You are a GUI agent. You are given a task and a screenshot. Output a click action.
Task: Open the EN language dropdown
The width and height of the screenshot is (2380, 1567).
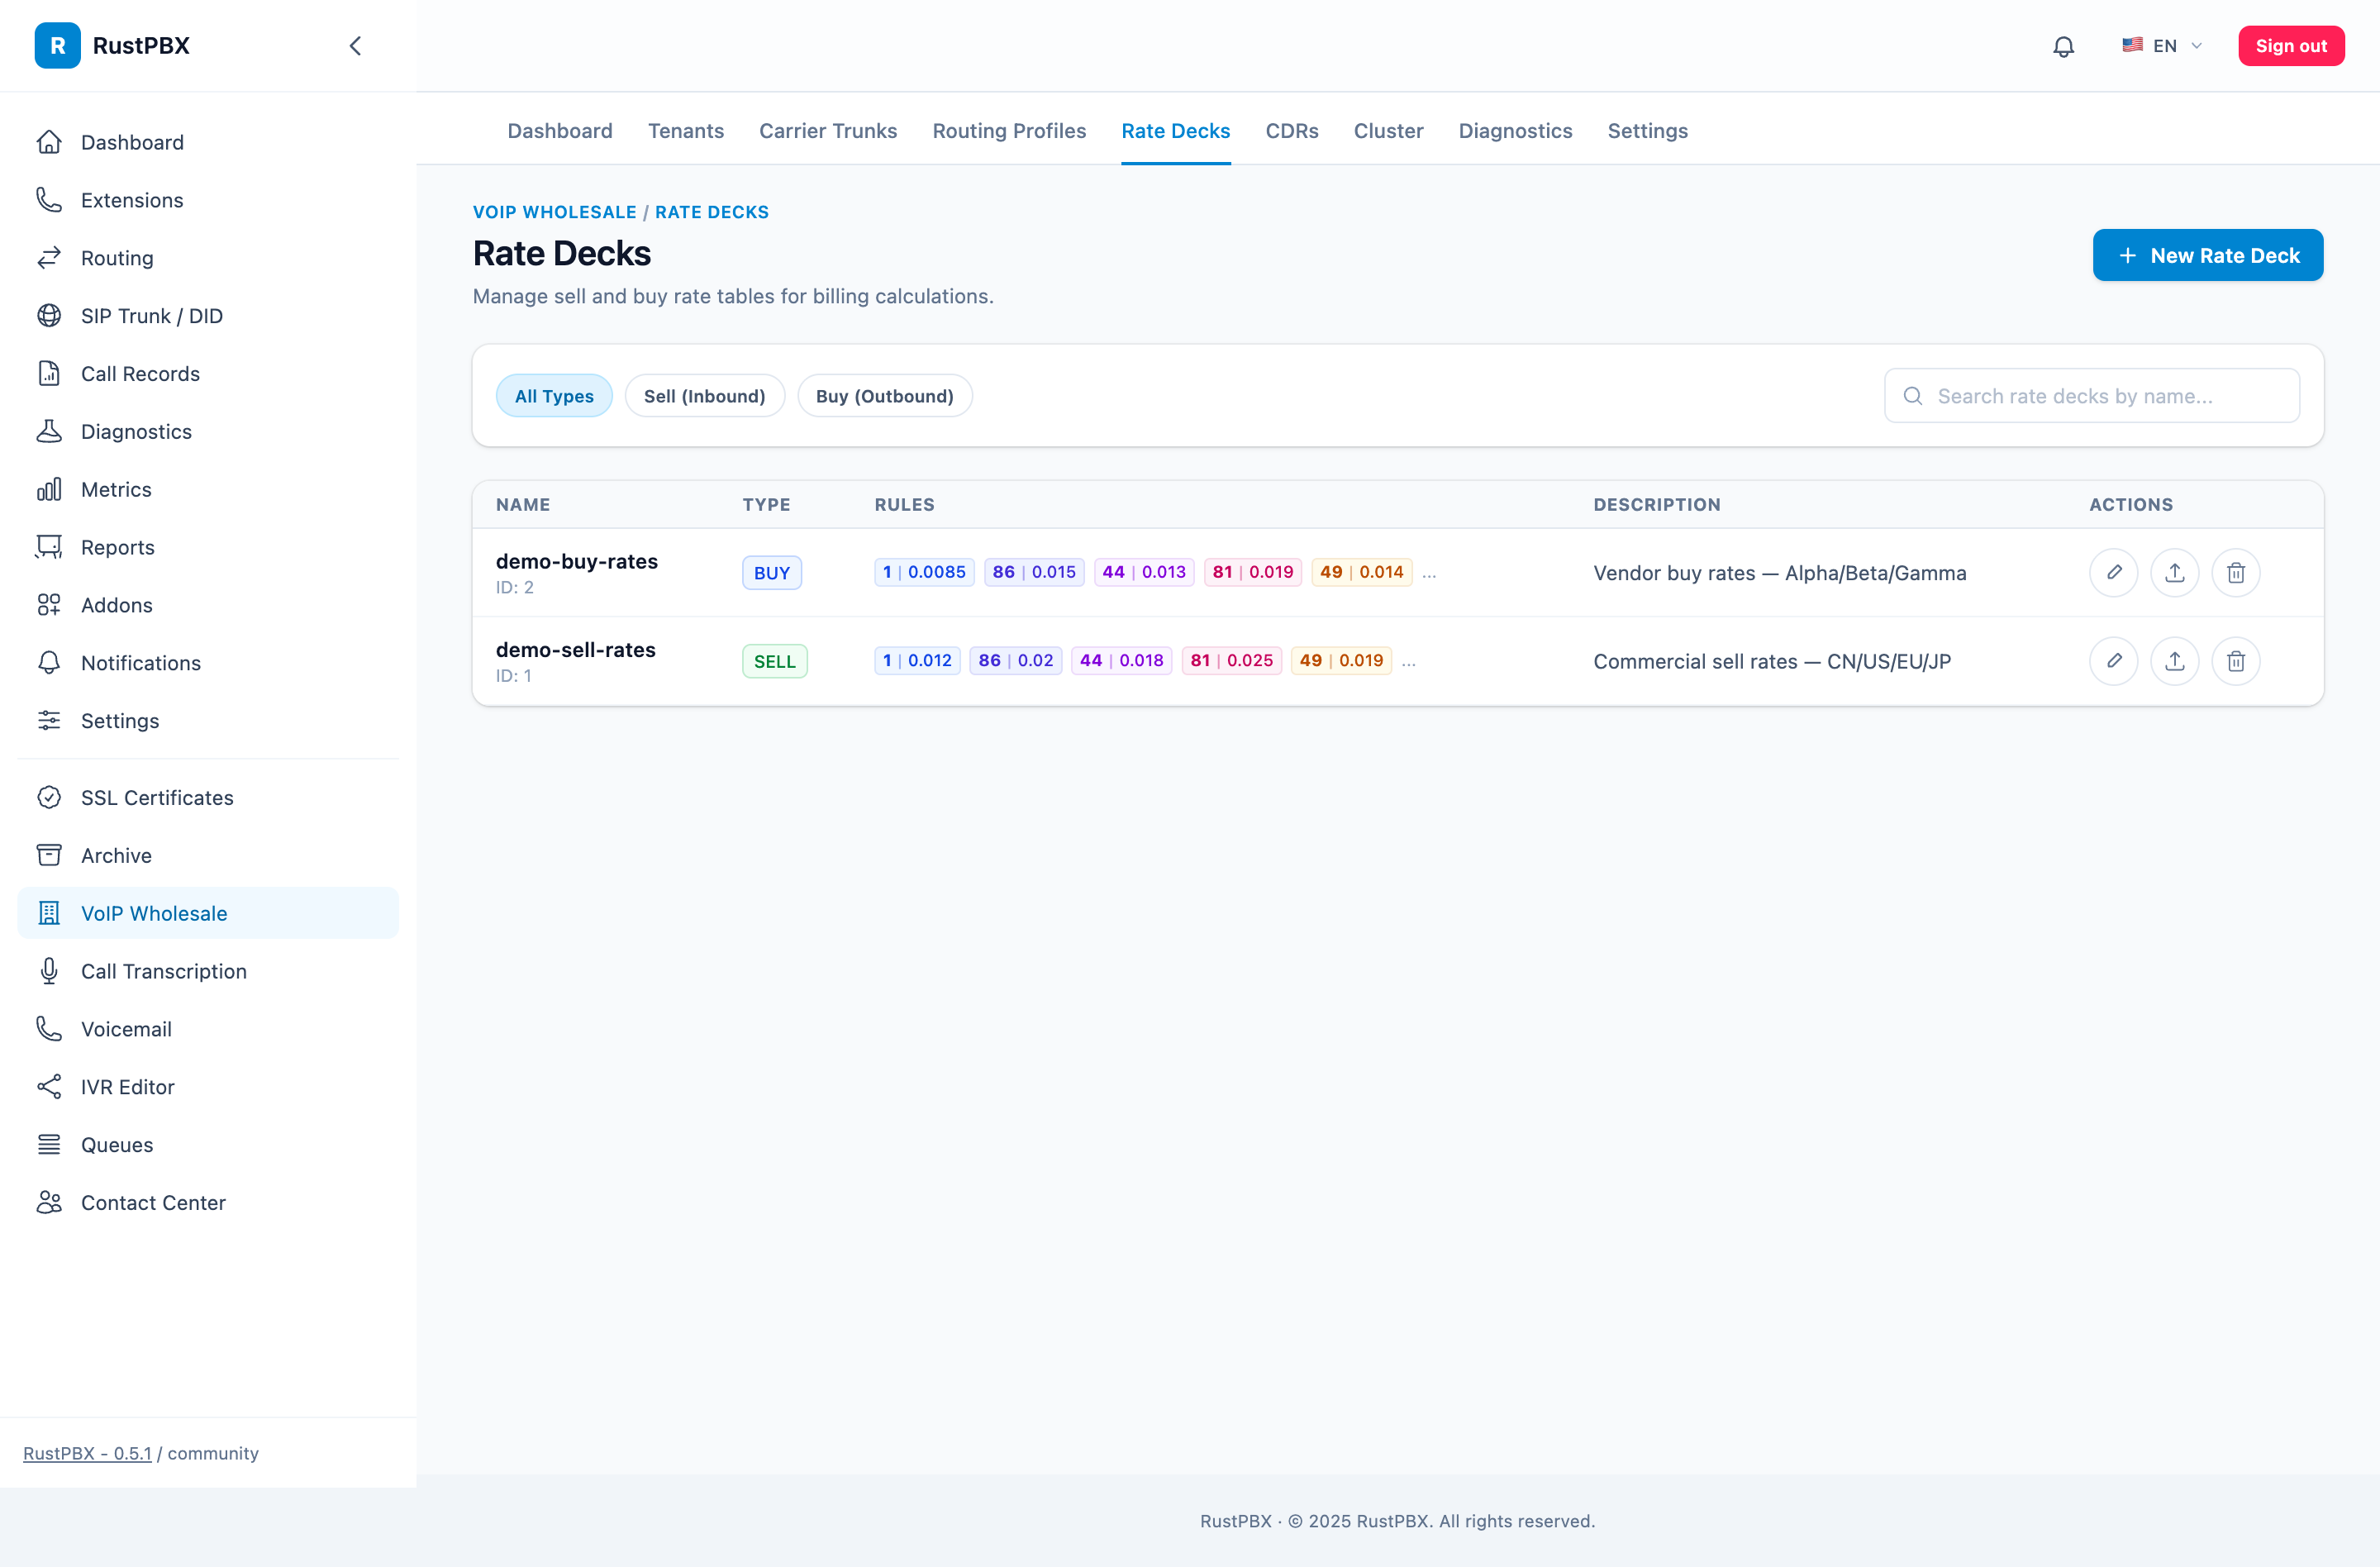[2162, 46]
